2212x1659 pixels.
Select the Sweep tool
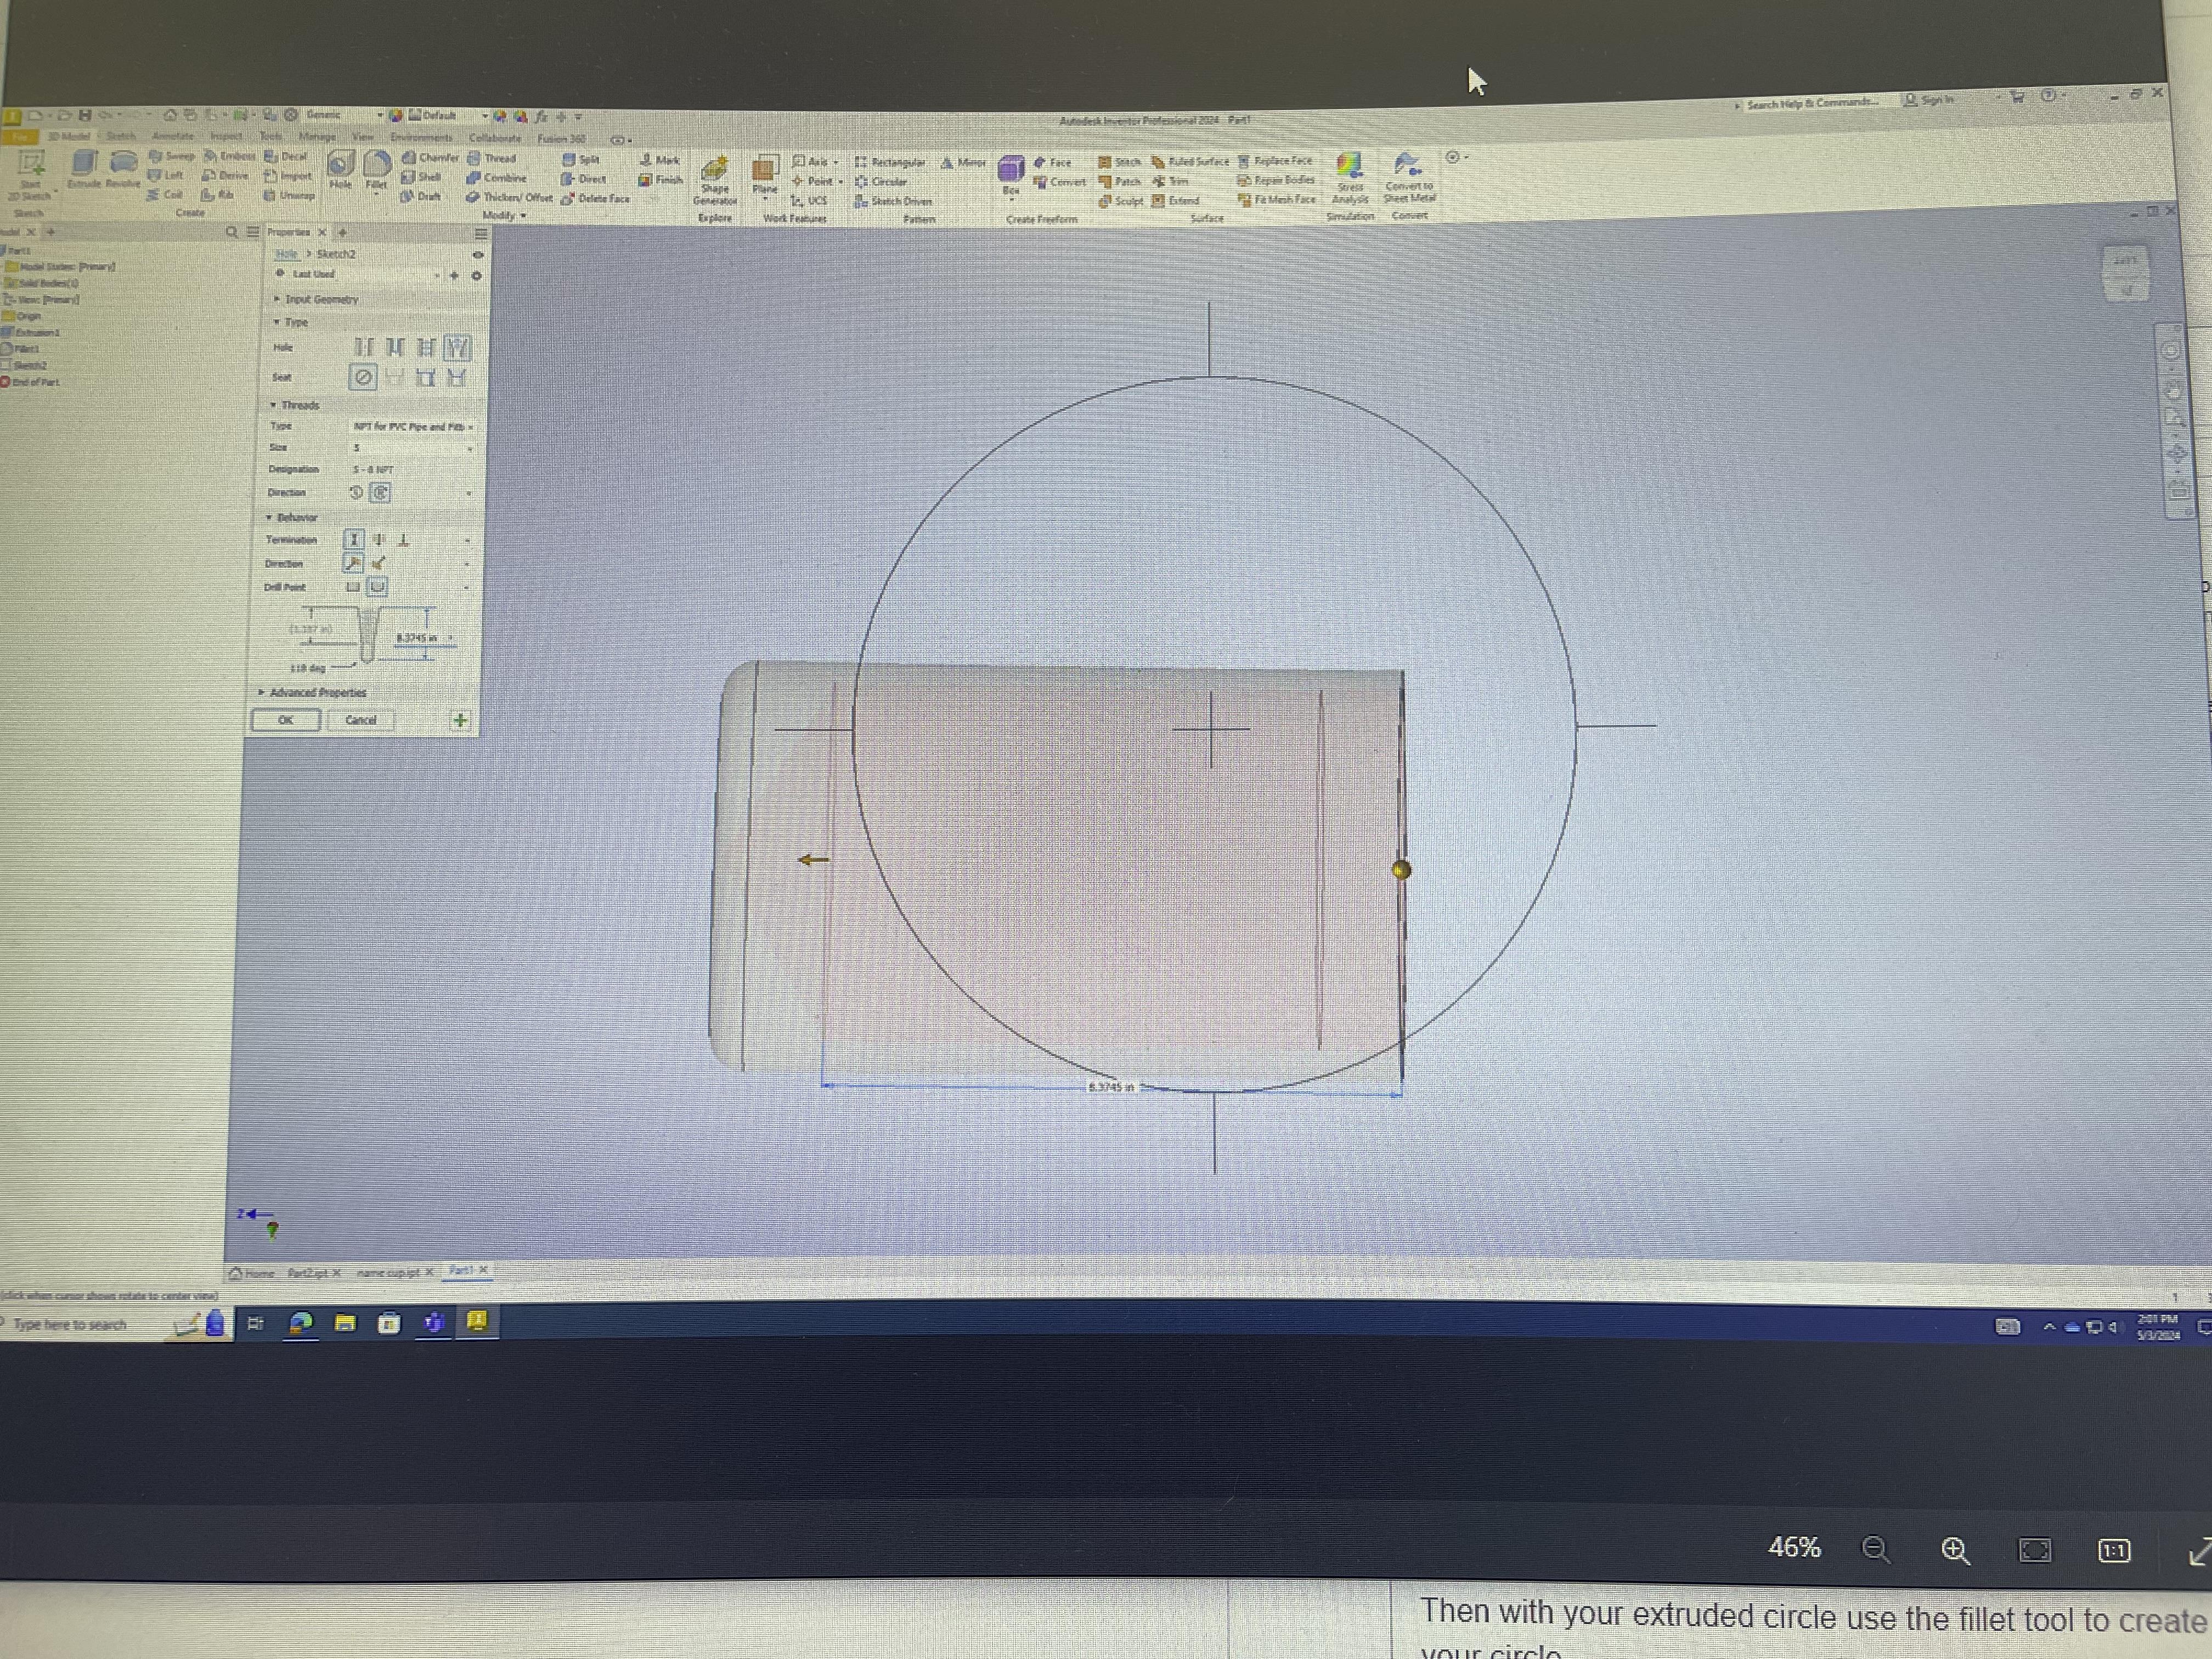click(172, 156)
